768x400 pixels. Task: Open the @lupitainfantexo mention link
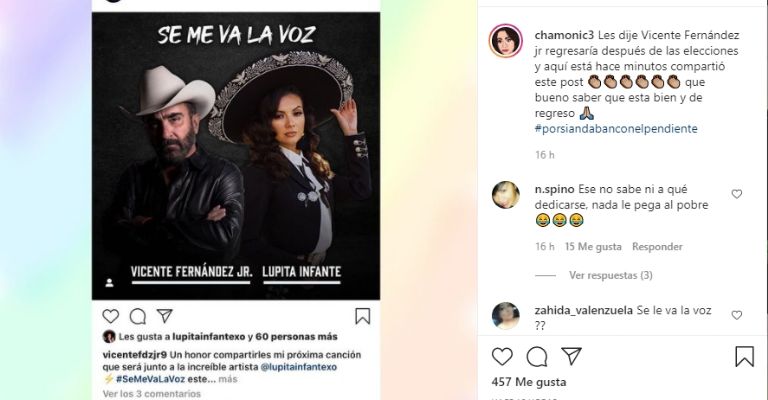point(299,367)
